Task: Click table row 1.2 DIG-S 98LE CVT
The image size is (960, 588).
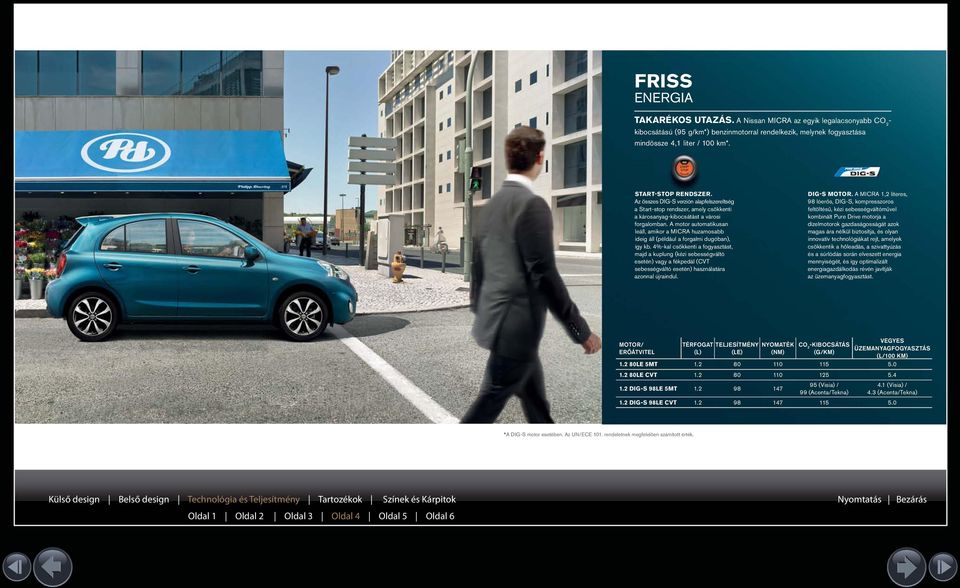Action: pos(774,402)
